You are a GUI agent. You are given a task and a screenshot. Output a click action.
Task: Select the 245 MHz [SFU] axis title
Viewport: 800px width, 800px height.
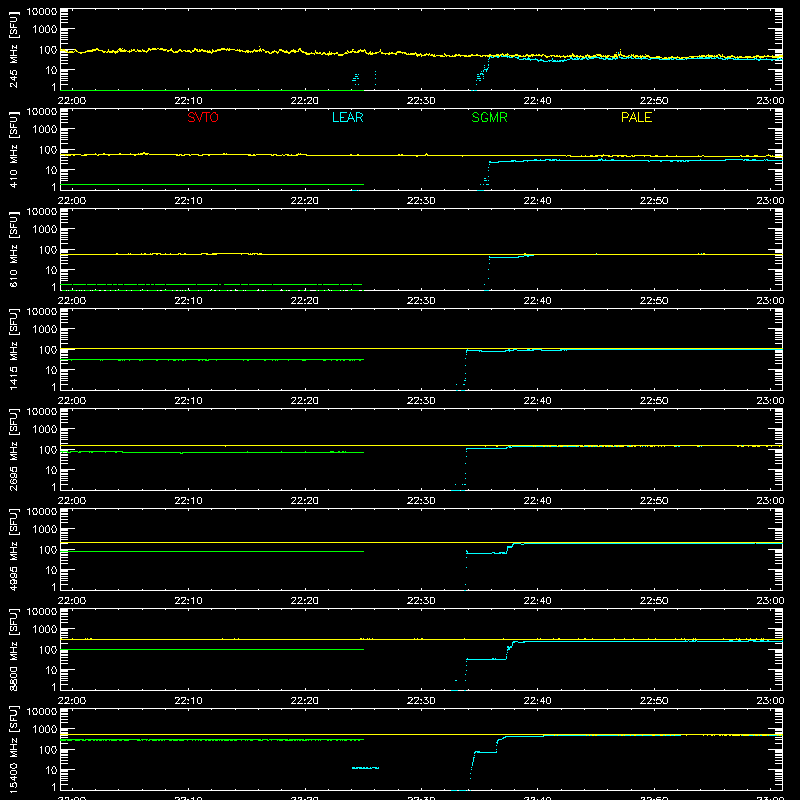pos(14,49)
